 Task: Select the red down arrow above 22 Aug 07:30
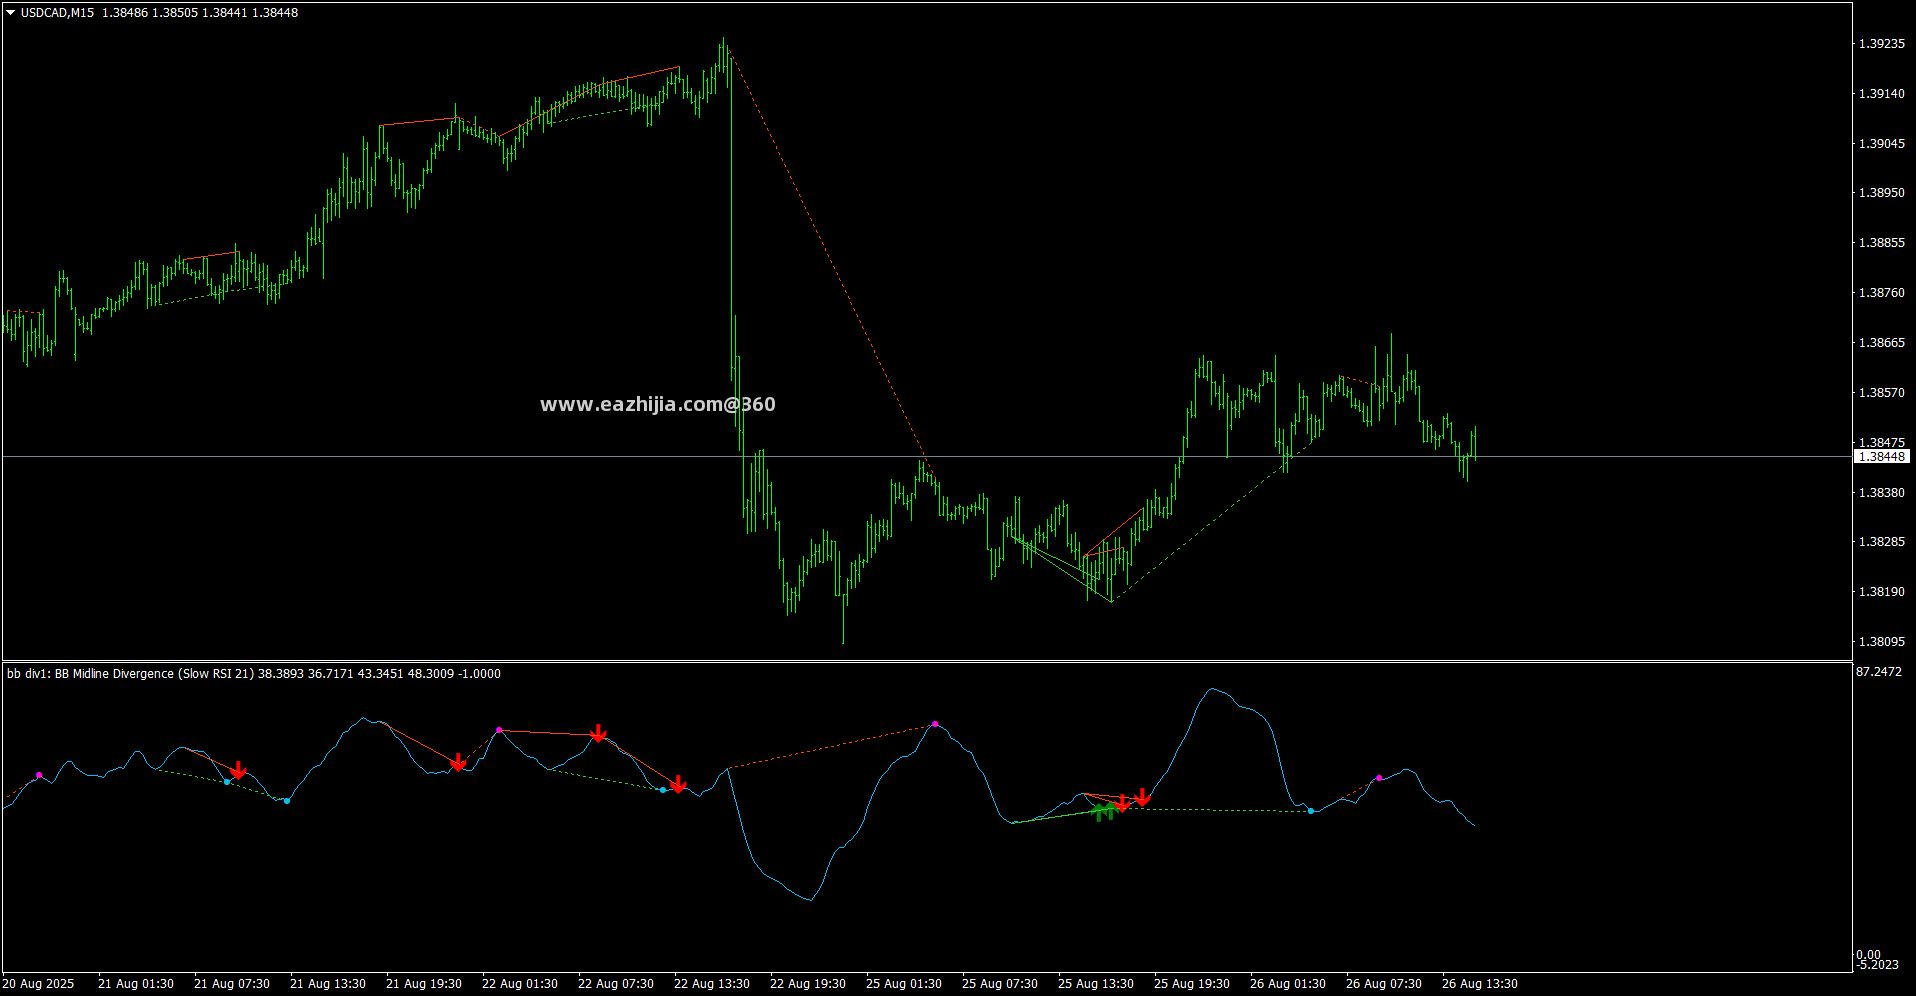[x=598, y=734]
